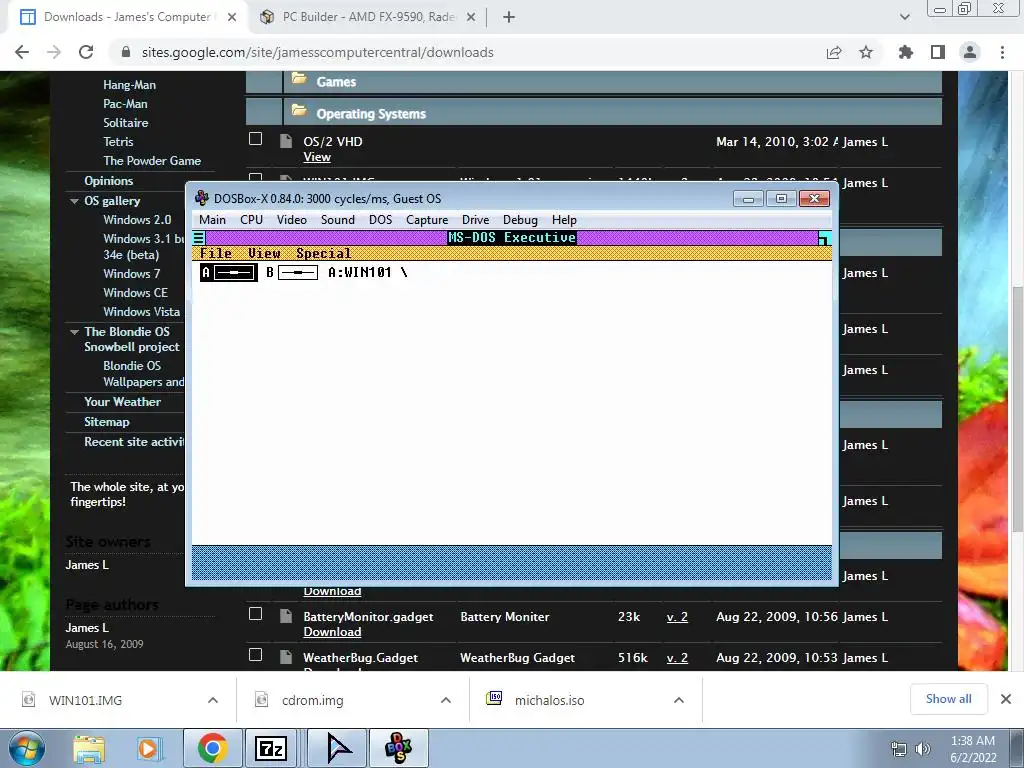The width and height of the screenshot is (1024, 768).
Task: Bookmark this page with the star icon
Action: [866, 52]
